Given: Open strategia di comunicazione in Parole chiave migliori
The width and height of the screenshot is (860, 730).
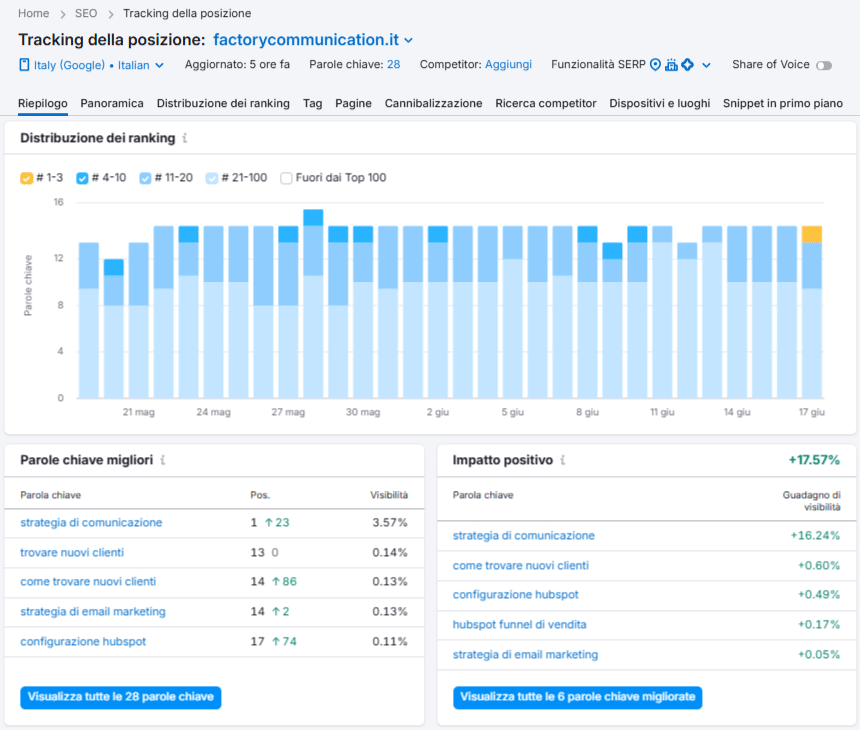Looking at the screenshot, I should 91,523.
